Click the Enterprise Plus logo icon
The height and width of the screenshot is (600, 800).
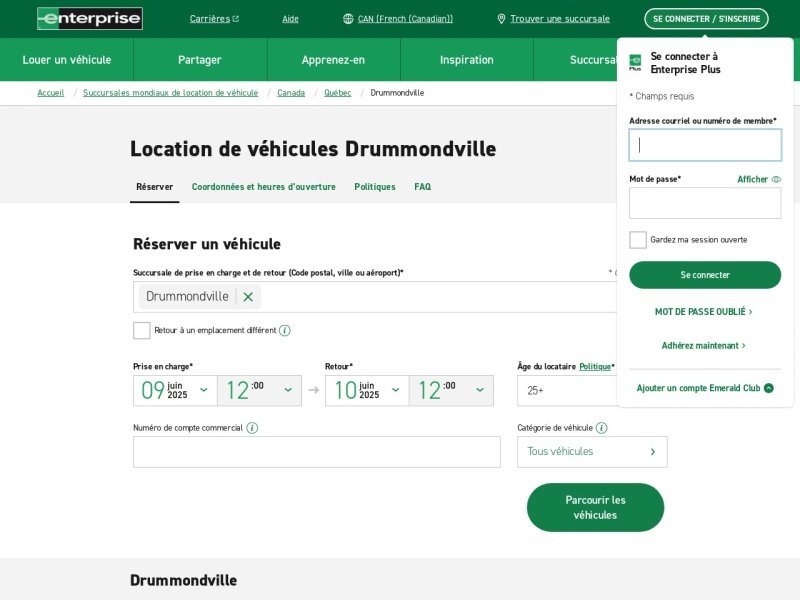(x=635, y=63)
